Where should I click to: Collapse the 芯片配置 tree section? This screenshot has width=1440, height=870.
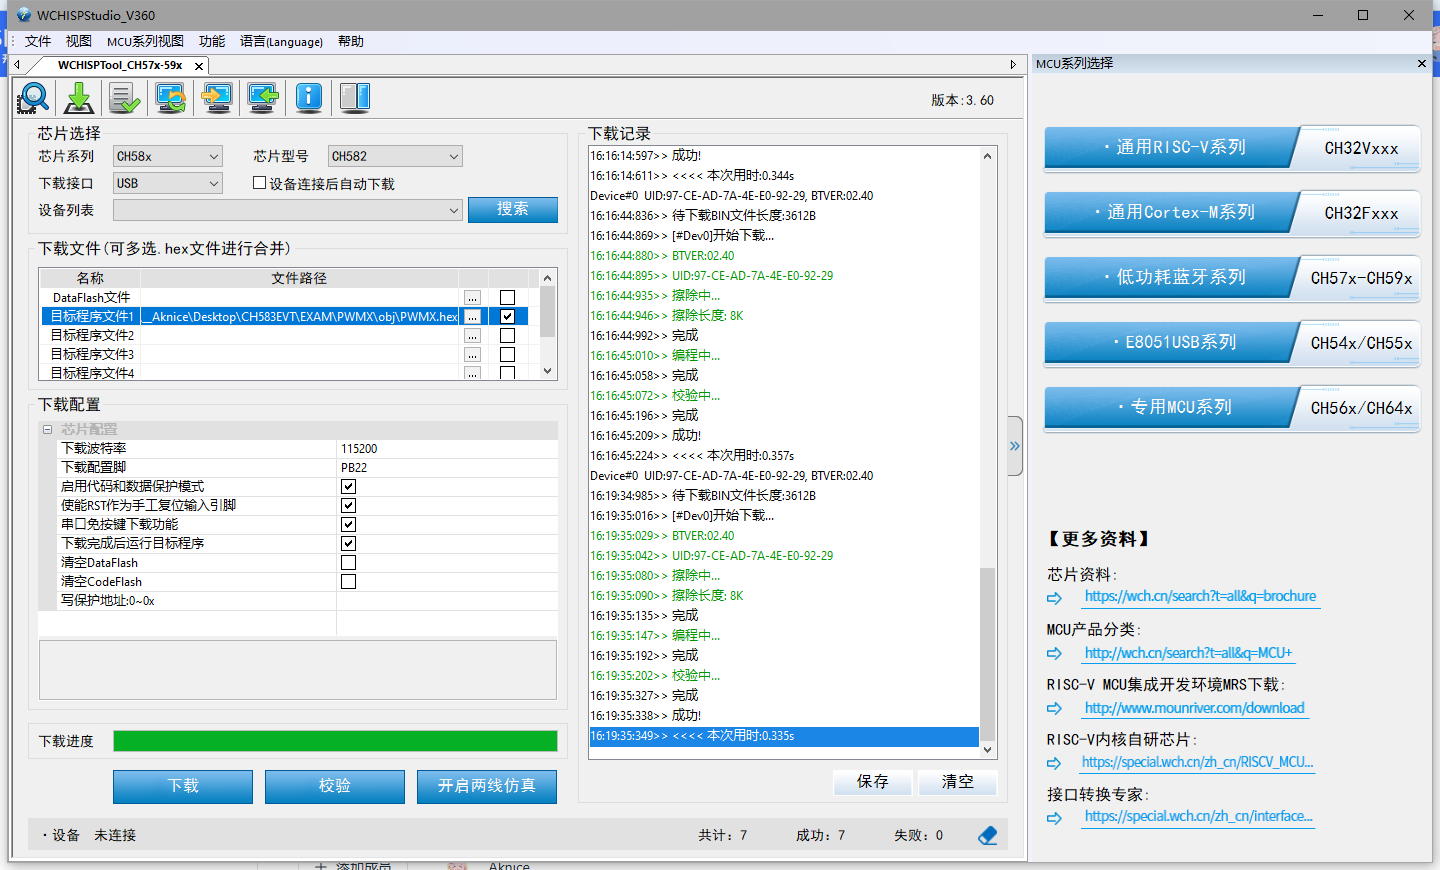[47, 430]
